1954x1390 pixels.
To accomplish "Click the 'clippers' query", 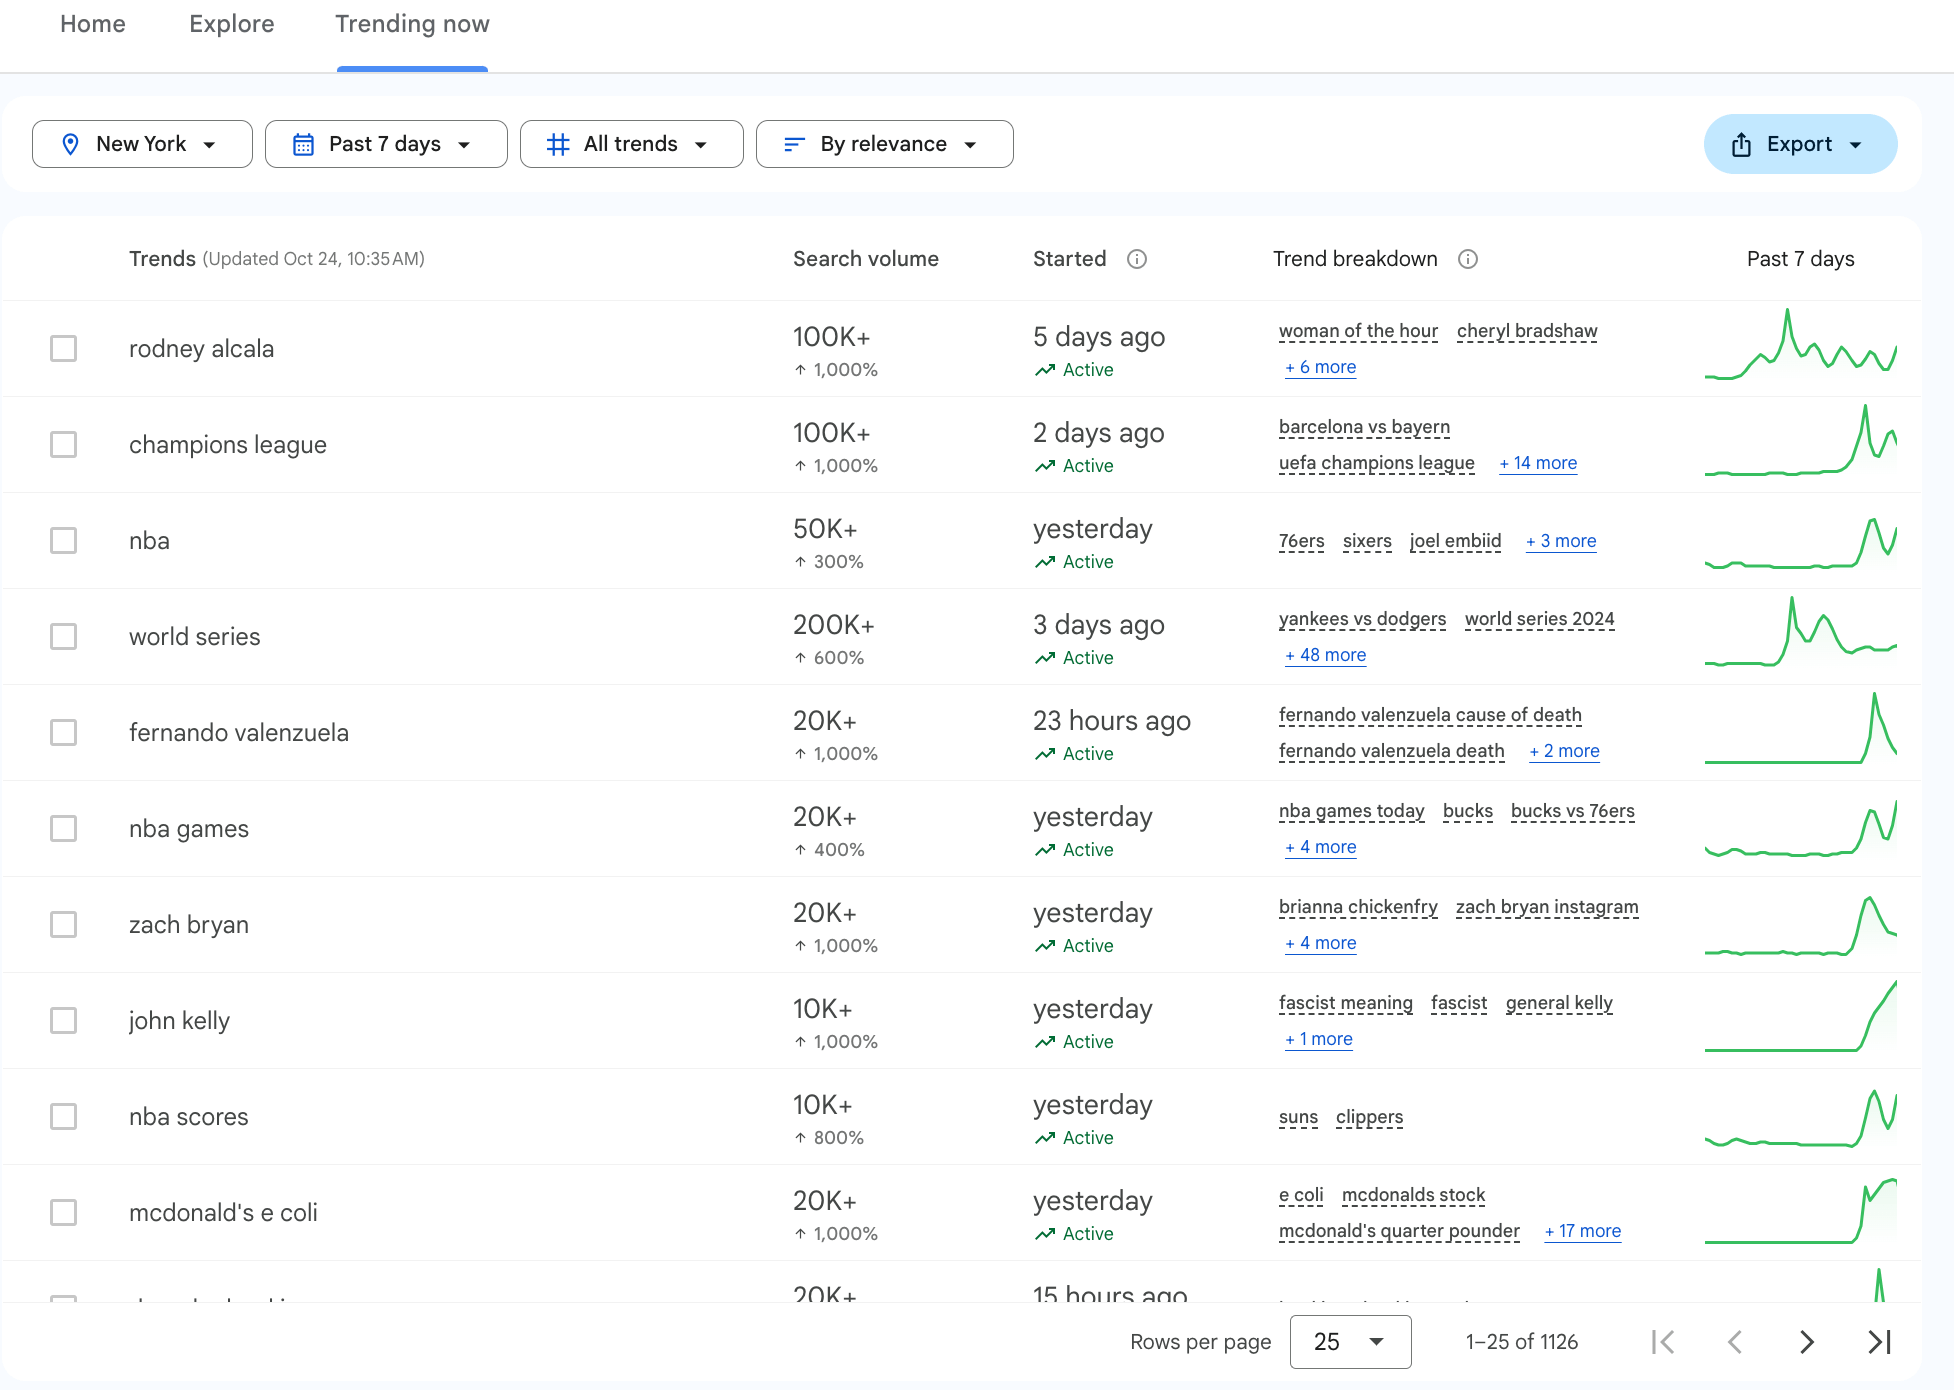I will (1369, 1117).
